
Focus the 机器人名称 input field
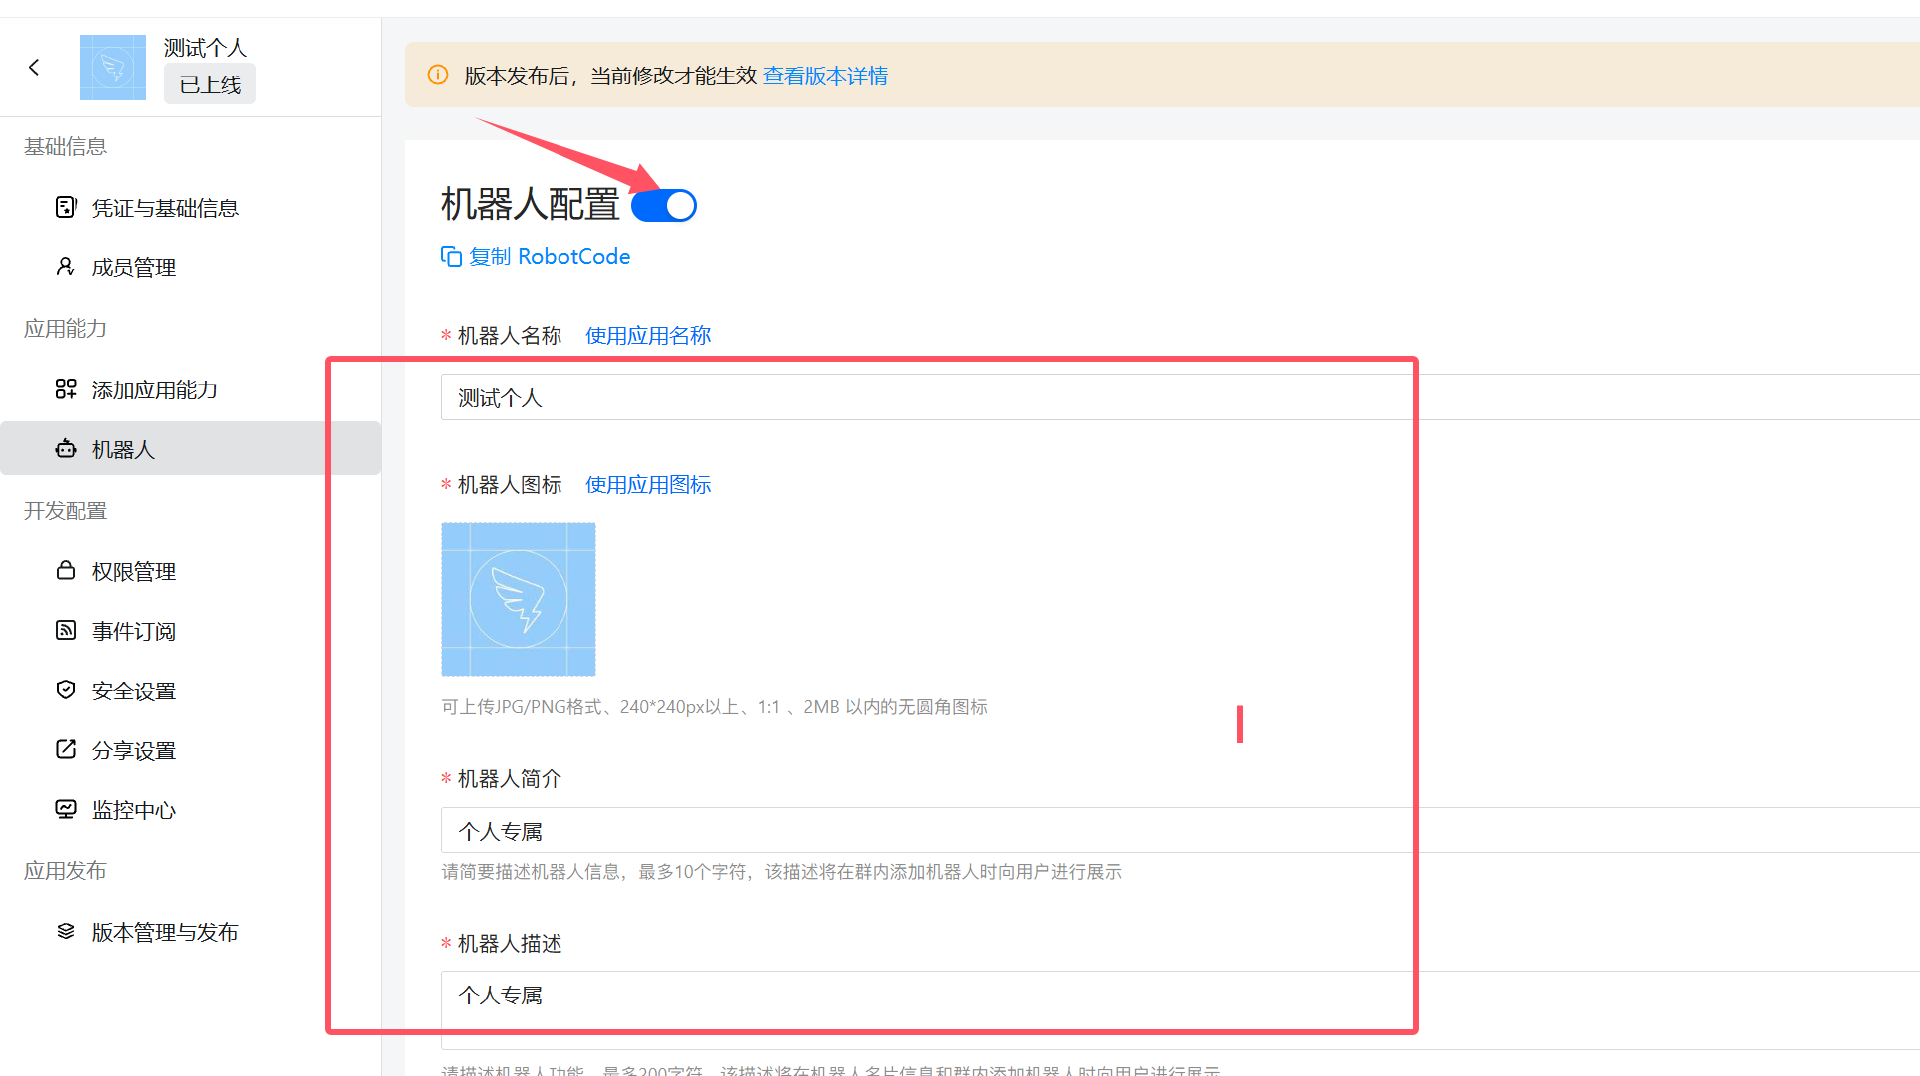[1180, 397]
